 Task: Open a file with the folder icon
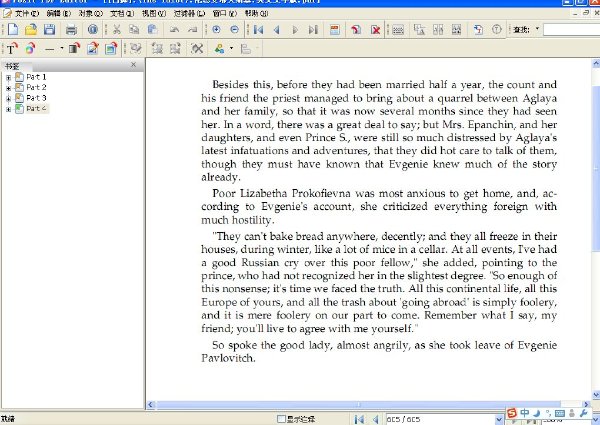pos(31,29)
